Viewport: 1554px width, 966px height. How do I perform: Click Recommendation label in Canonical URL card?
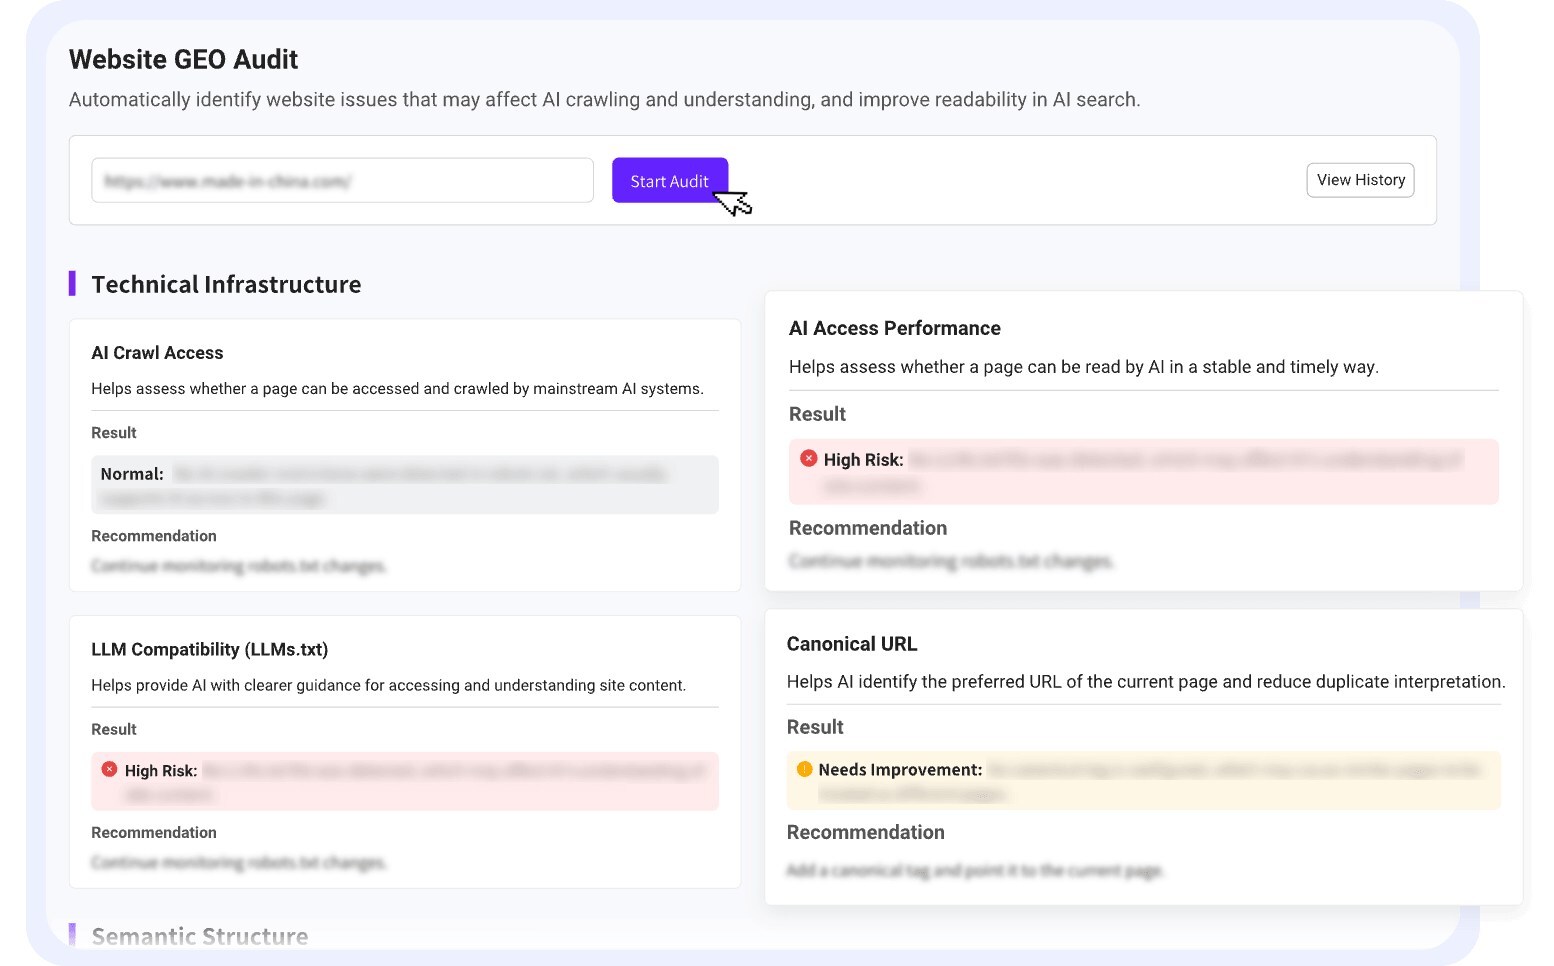[865, 832]
